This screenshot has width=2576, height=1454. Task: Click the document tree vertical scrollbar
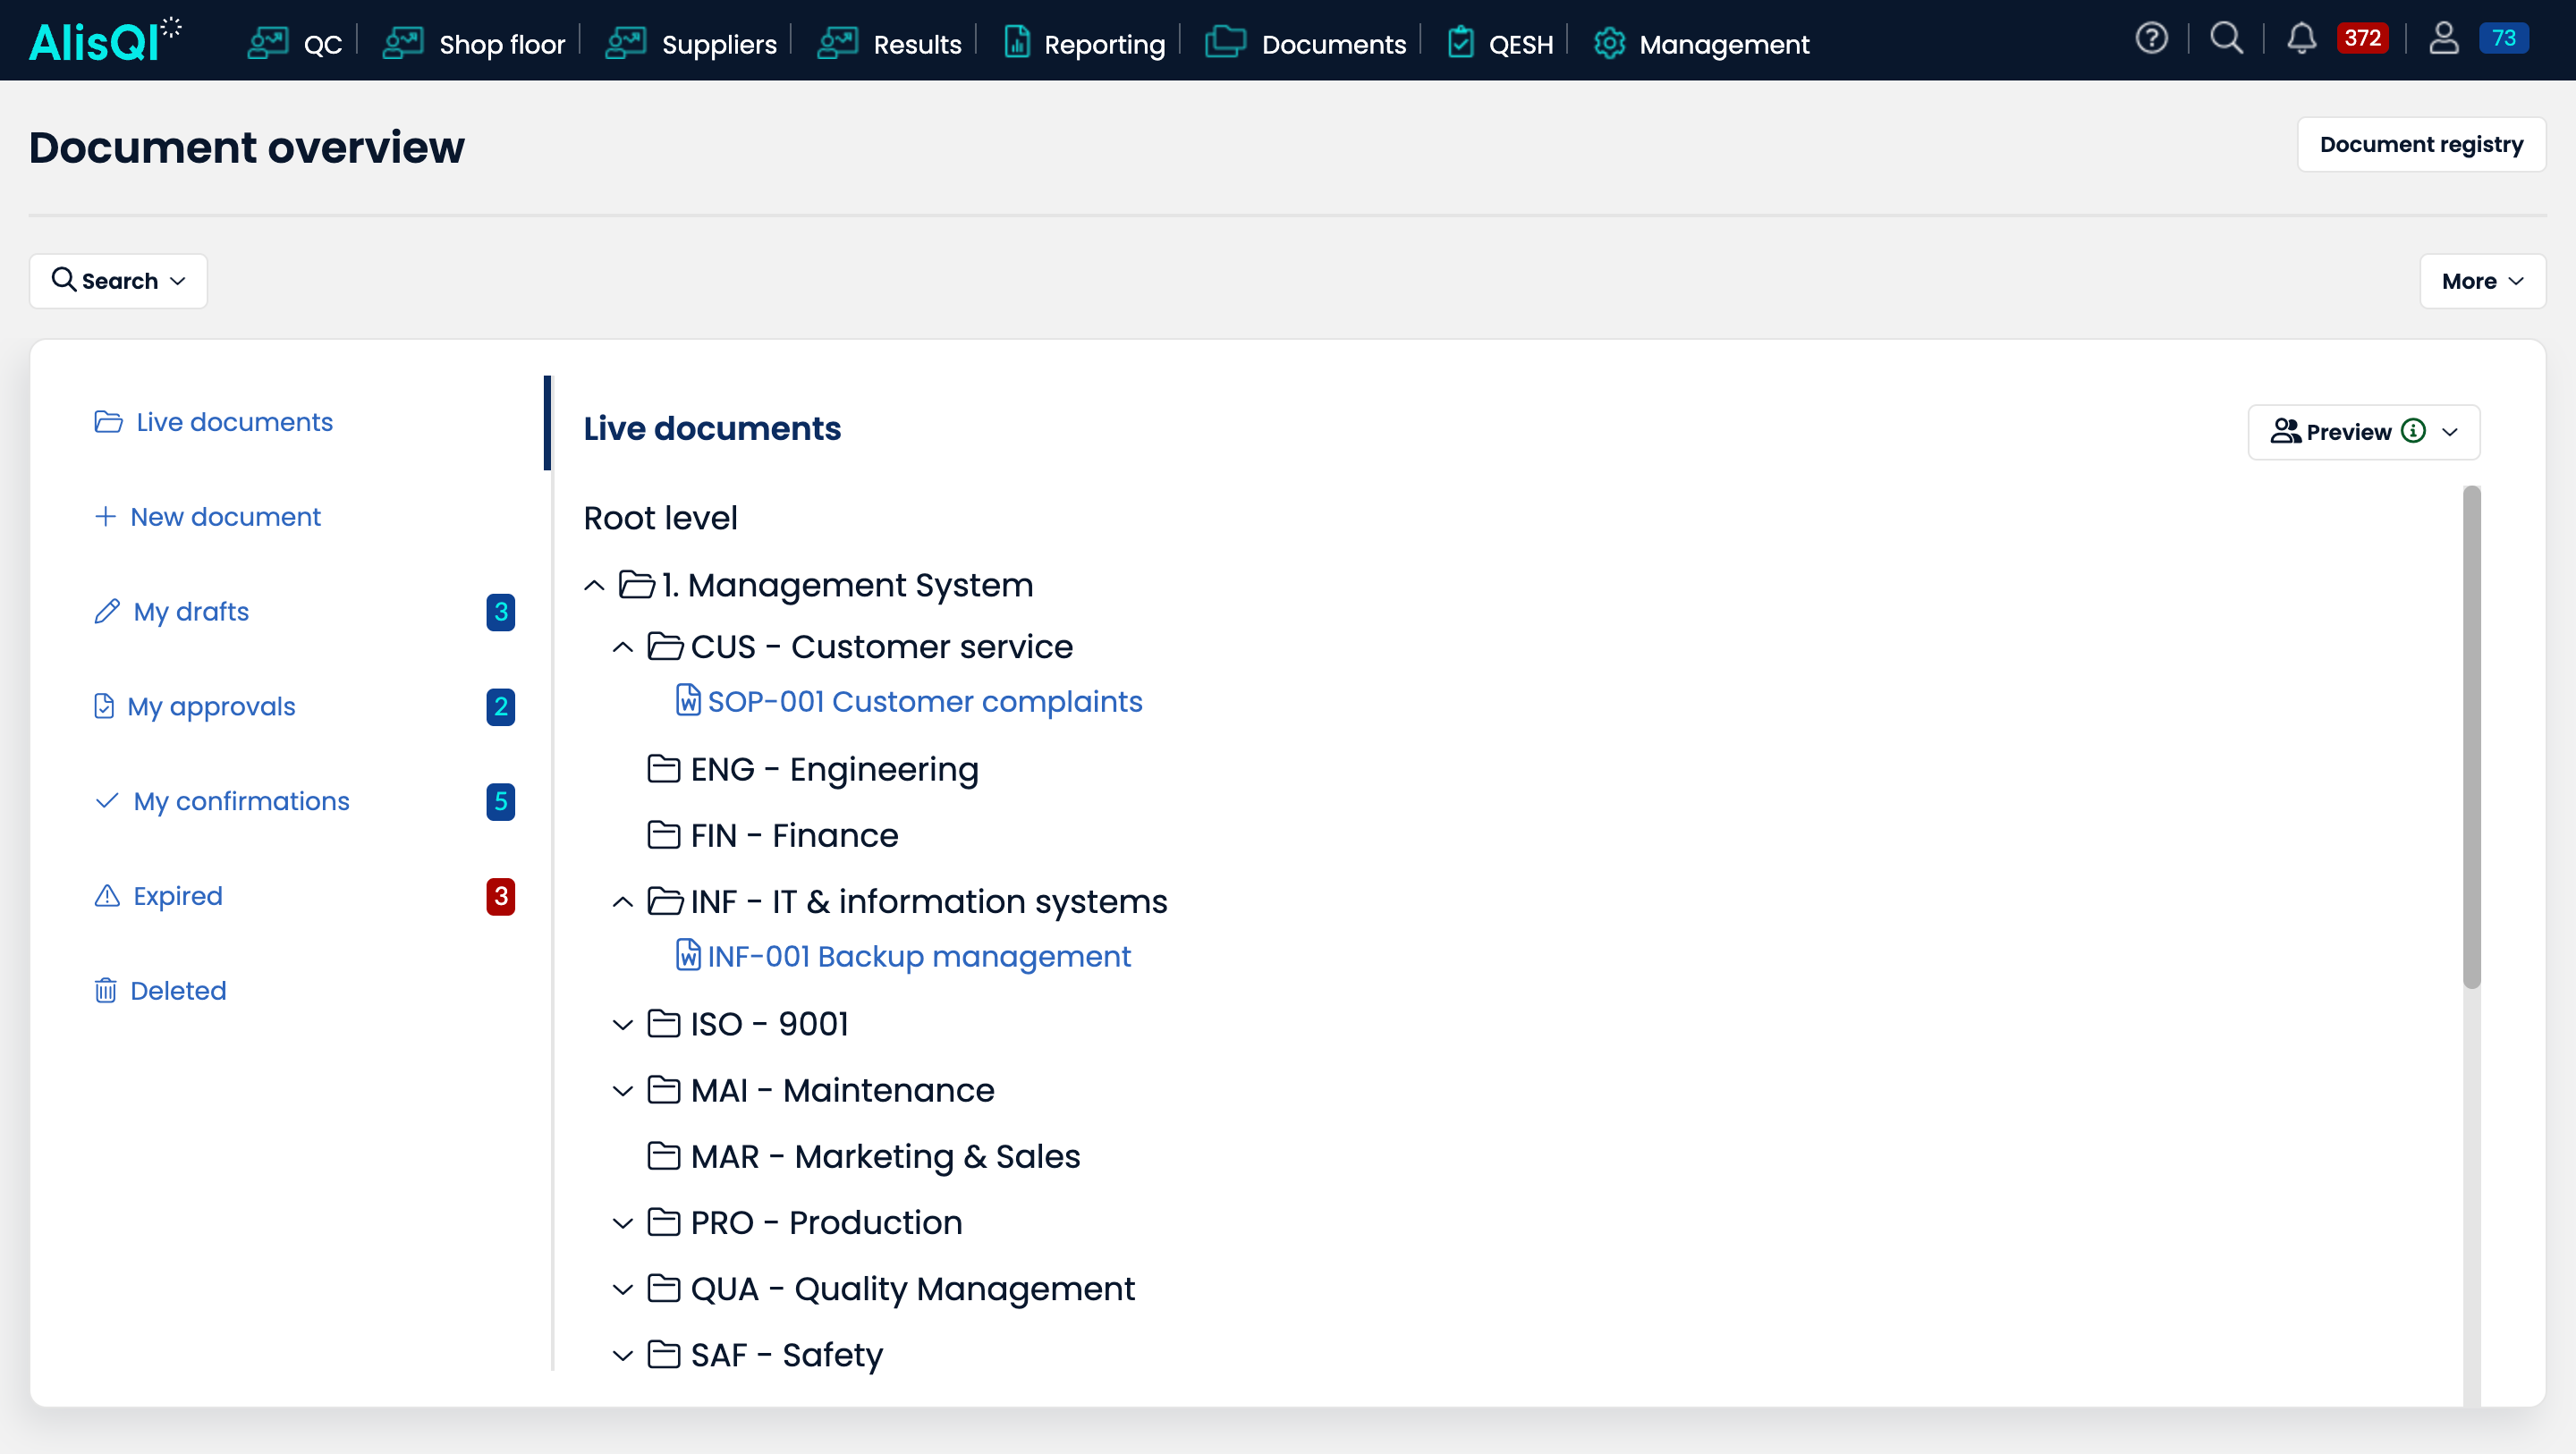2471,738
